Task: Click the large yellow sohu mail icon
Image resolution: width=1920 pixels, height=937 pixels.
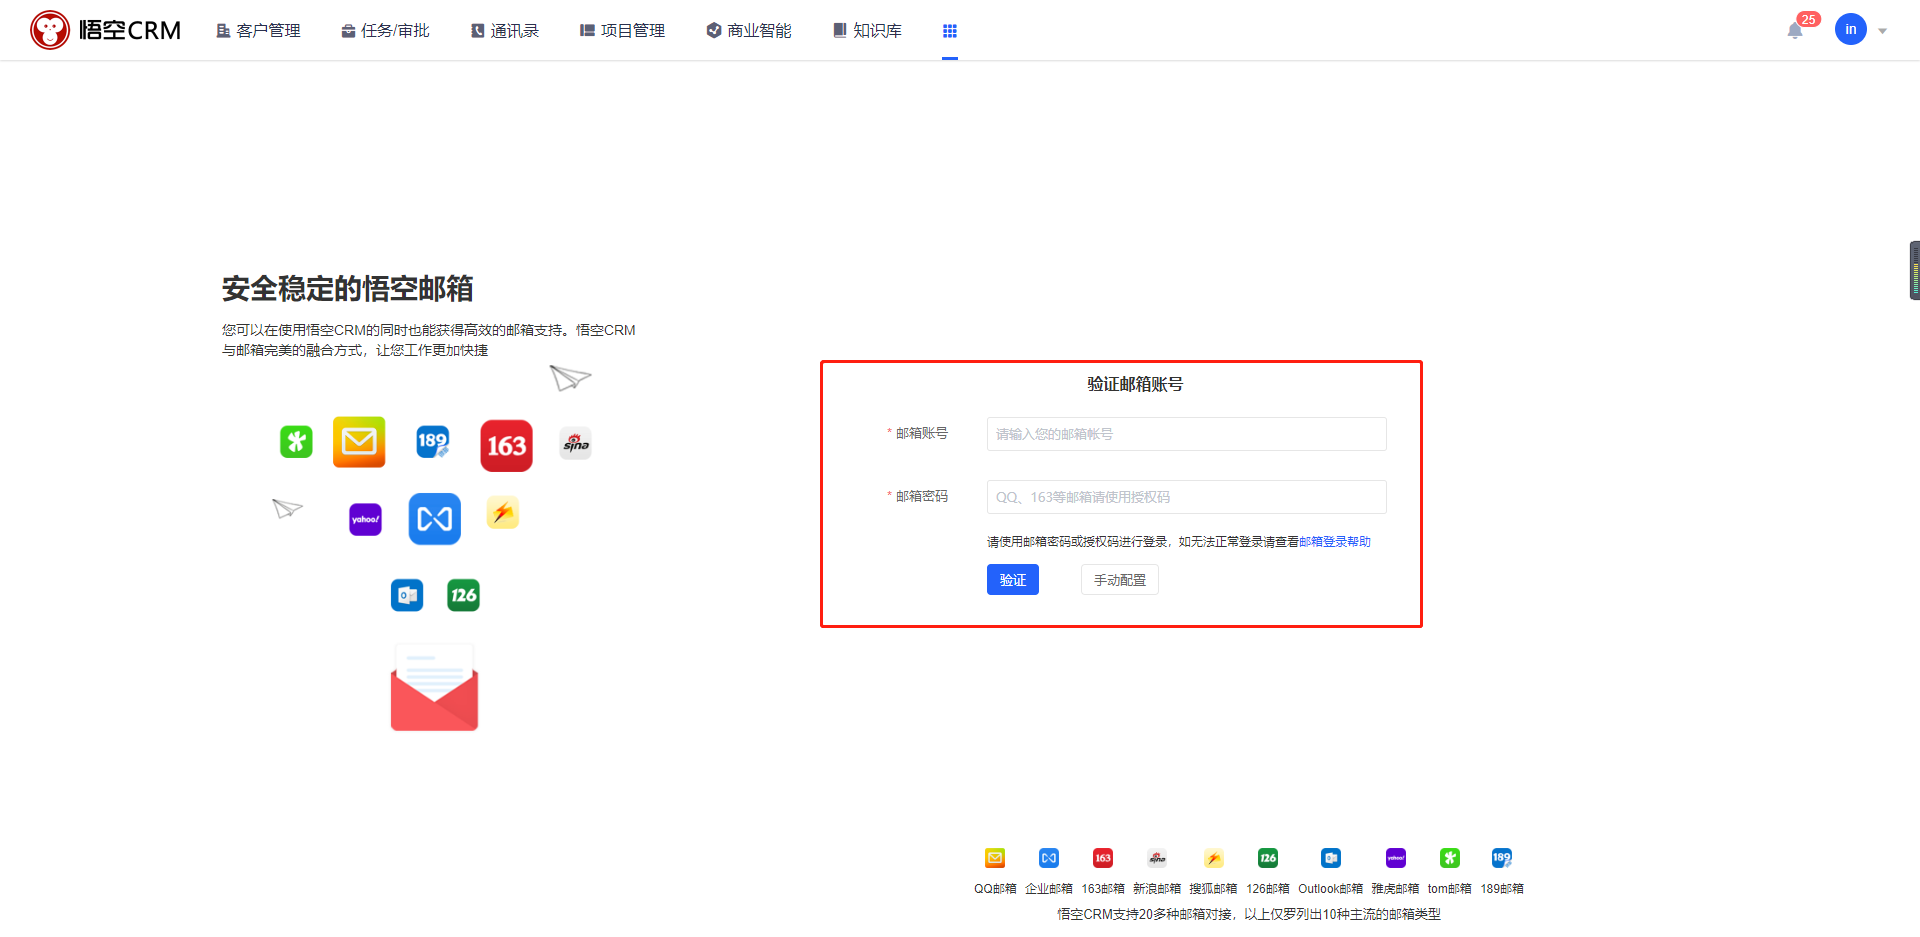Action: pyautogui.click(x=502, y=513)
